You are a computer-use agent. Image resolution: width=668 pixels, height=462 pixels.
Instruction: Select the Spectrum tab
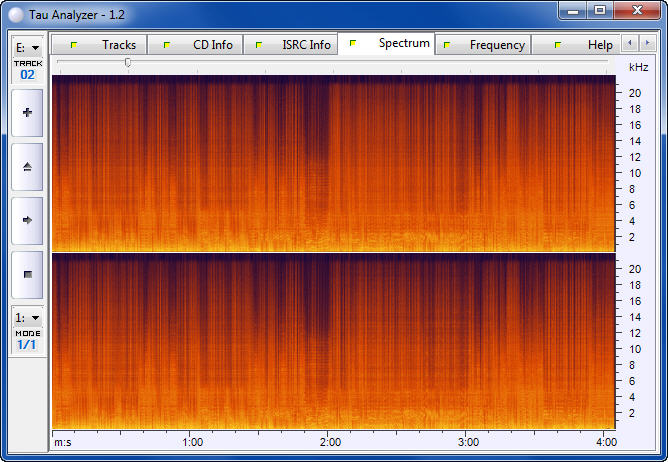click(x=388, y=44)
